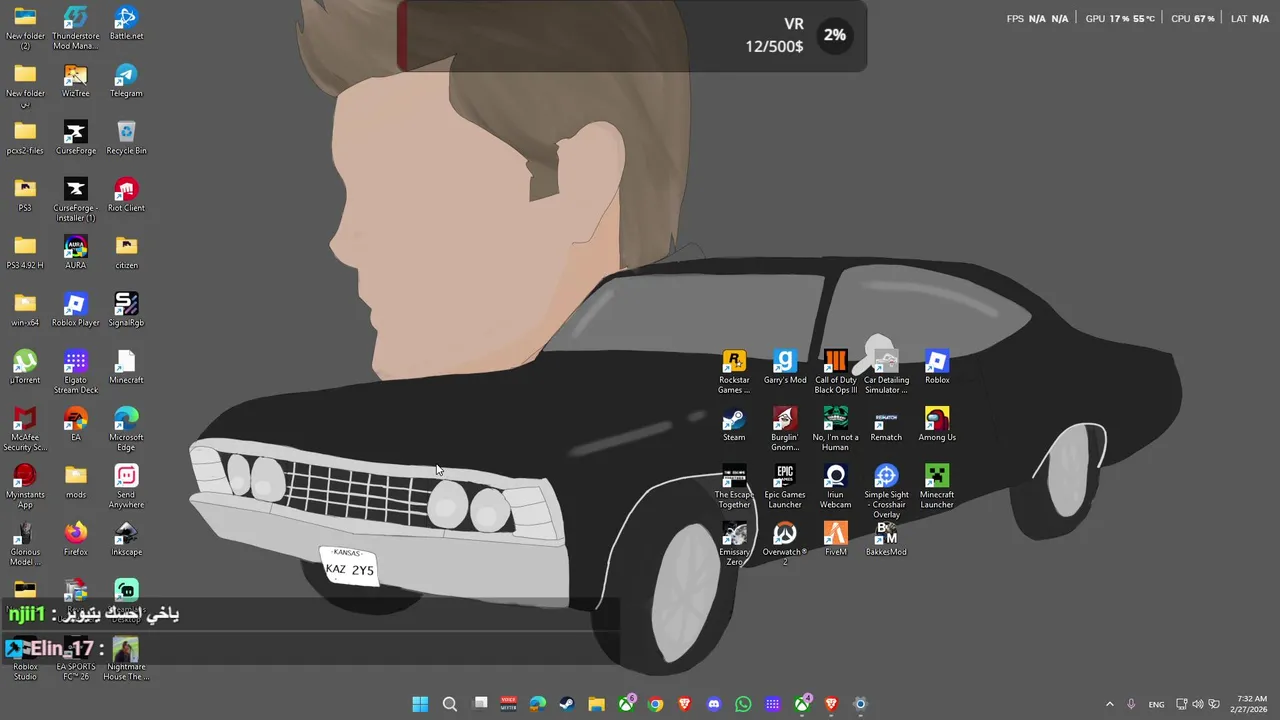
Task: Select the win-x64 folder icon
Action: click(25, 310)
